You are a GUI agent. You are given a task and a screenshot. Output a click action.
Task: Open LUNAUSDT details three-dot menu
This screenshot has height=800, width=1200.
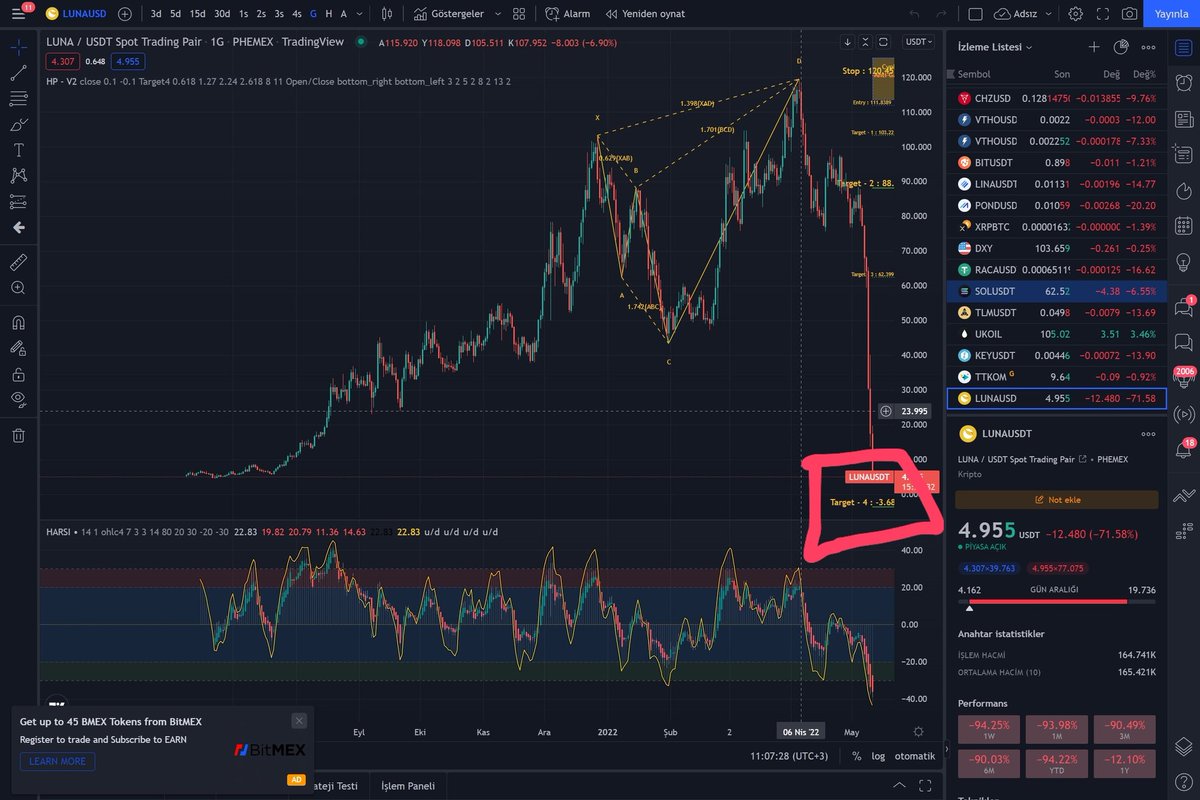(1148, 434)
